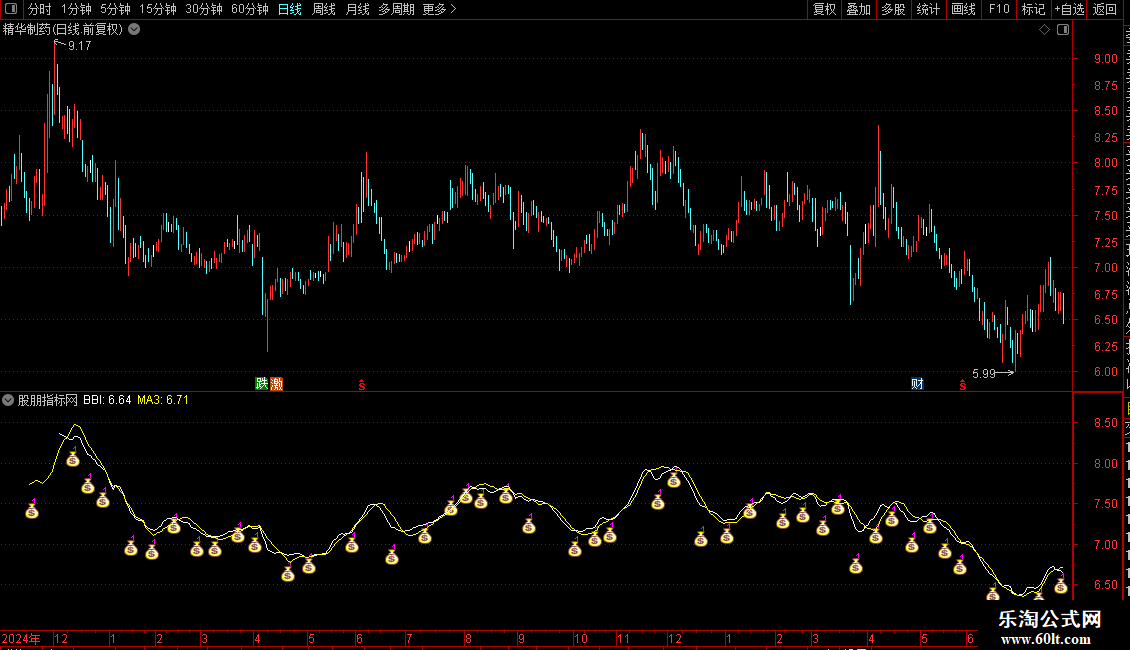Image resolution: width=1130 pixels, height=650 pixels.
Task: Open the 多周期 multi-period view
Action: coord(396,9)
